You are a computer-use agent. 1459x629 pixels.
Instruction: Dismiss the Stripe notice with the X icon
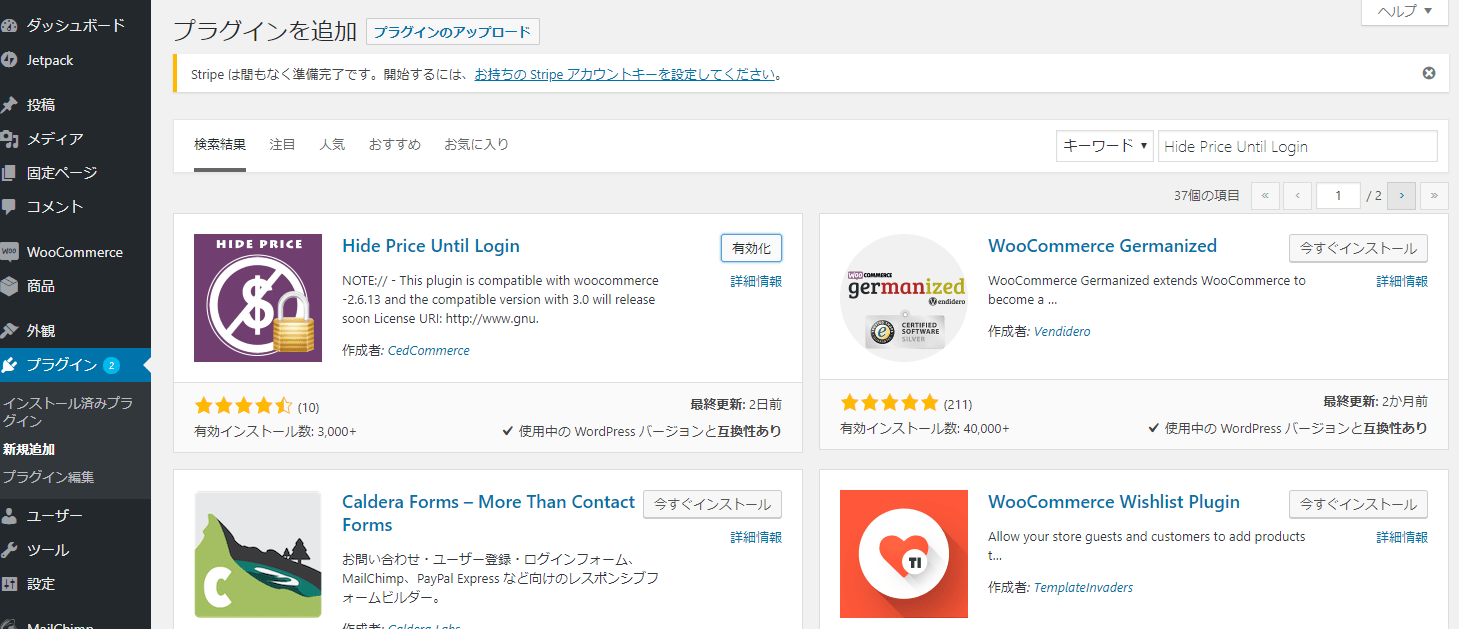pyautogui.click(x=1429, y=73)
